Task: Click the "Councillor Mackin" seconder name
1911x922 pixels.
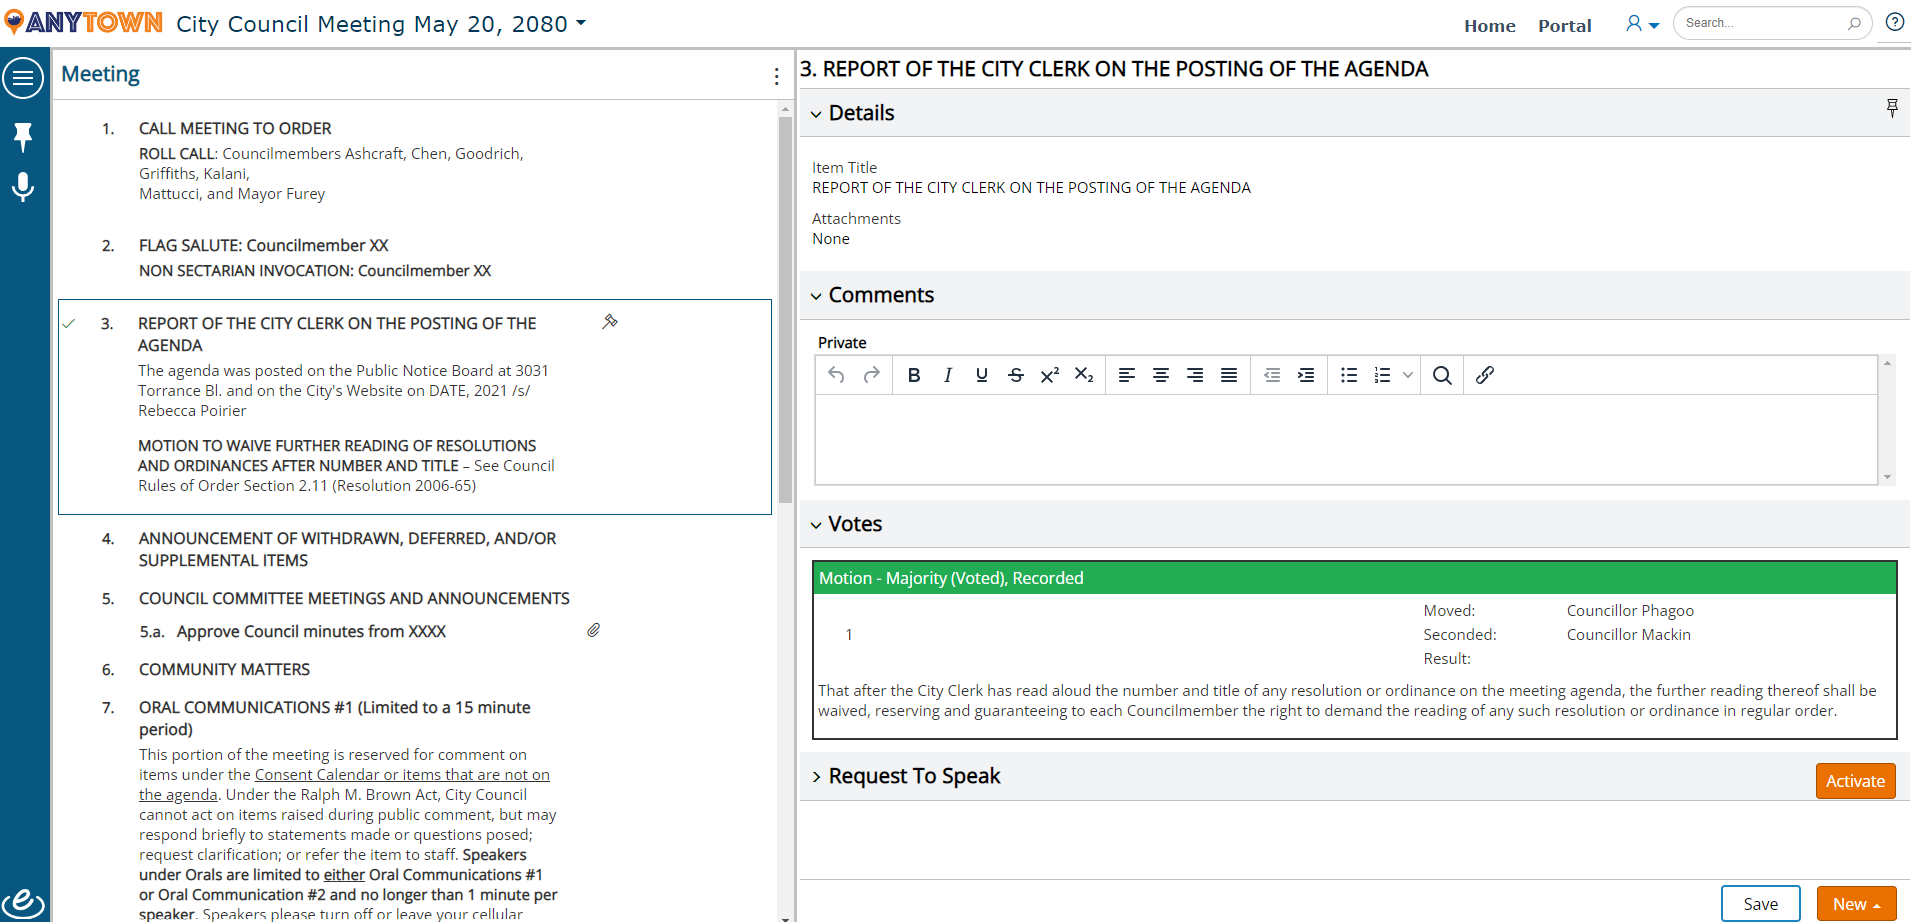Action: (1628, 634)
